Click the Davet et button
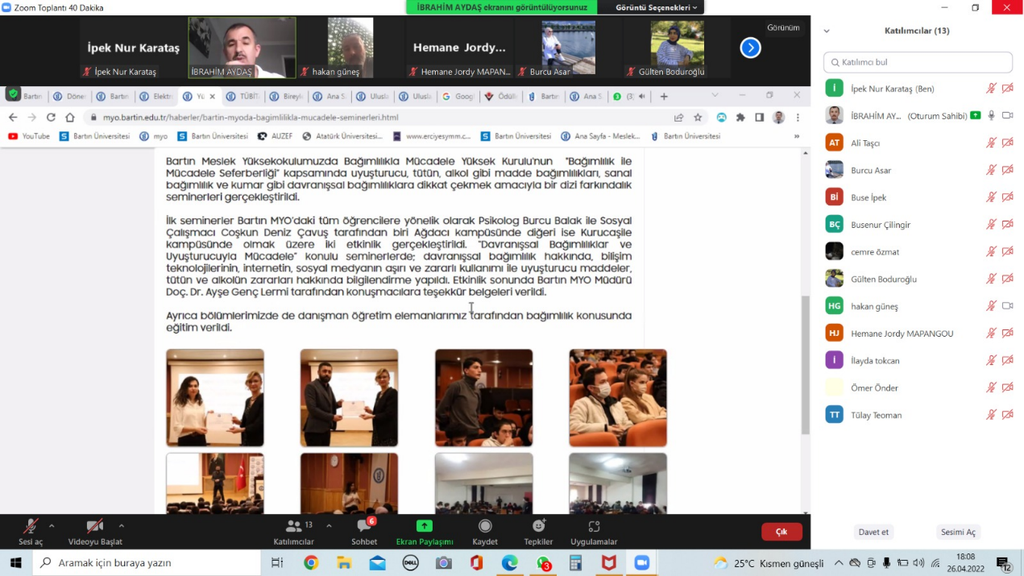This screenshot has height=576, width=1024. tap(874, 532)
